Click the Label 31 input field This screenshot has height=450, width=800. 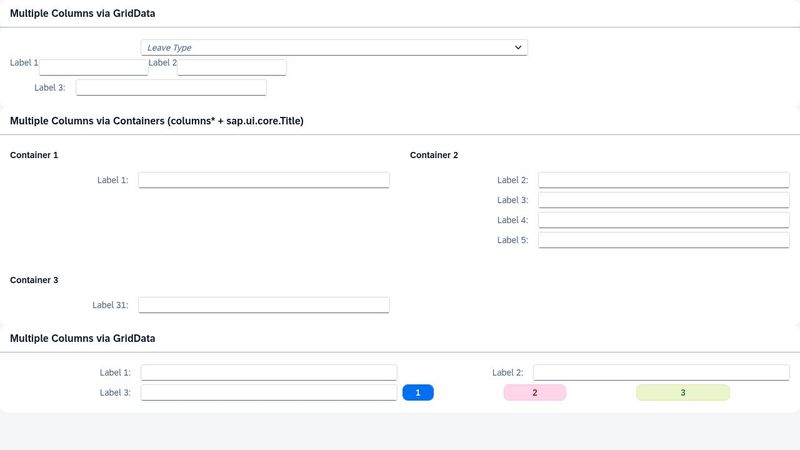[x=264, y=305]
